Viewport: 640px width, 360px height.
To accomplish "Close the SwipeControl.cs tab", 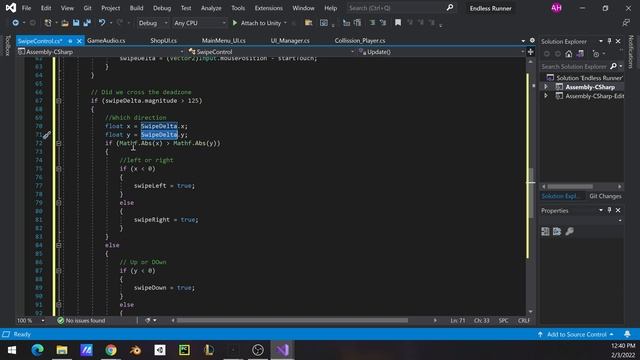I will (x=79, y=41).
